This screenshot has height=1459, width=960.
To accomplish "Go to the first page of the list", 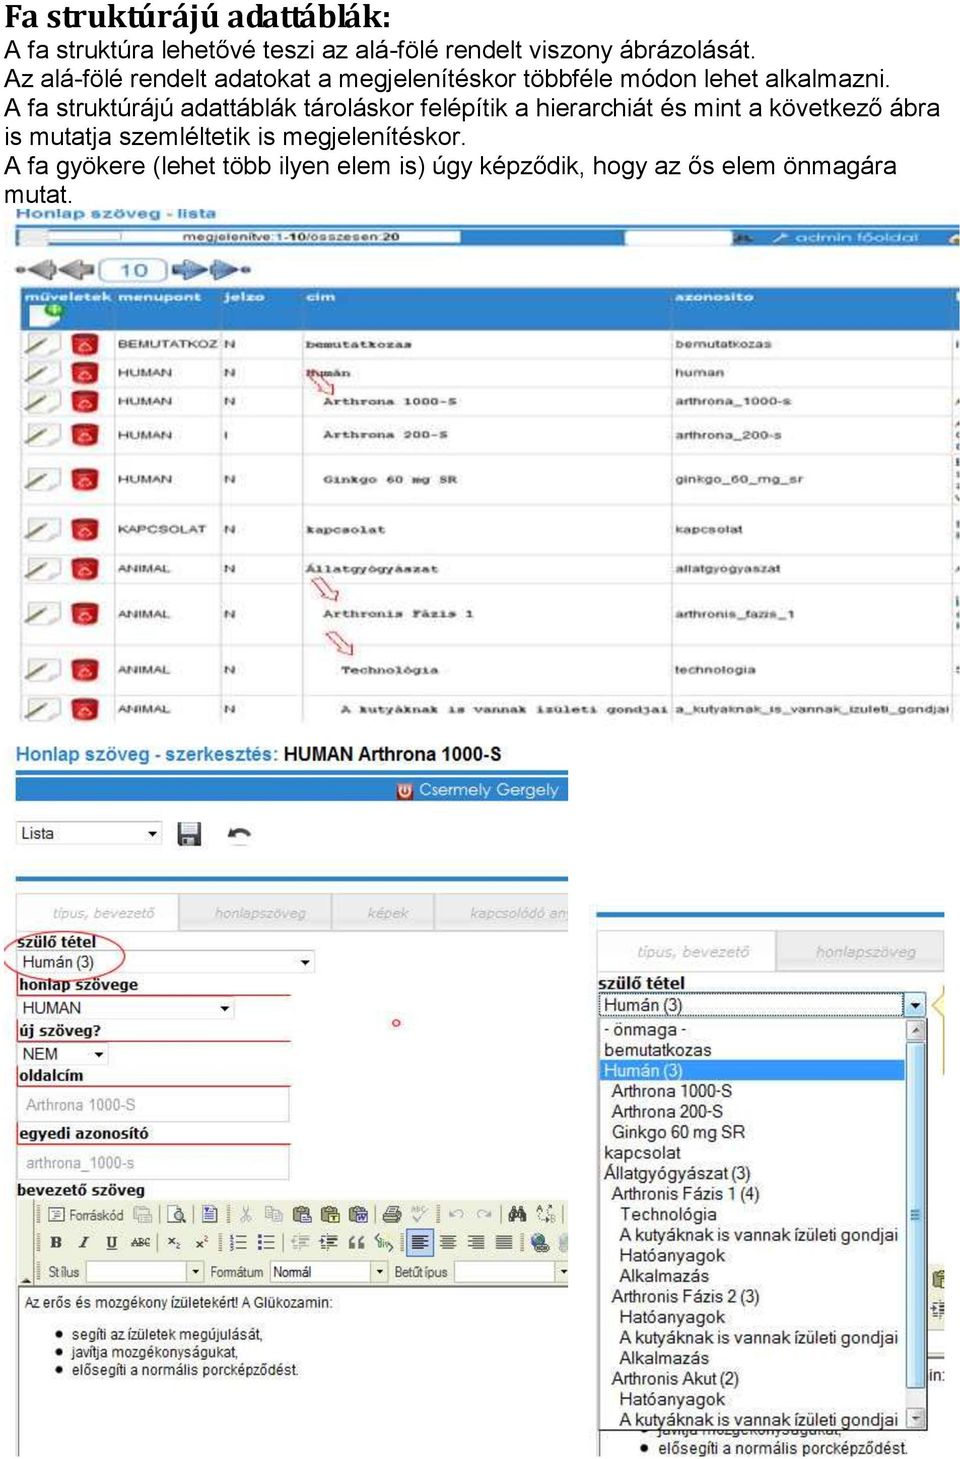I will pyautogui.click(x=36, y=269).
